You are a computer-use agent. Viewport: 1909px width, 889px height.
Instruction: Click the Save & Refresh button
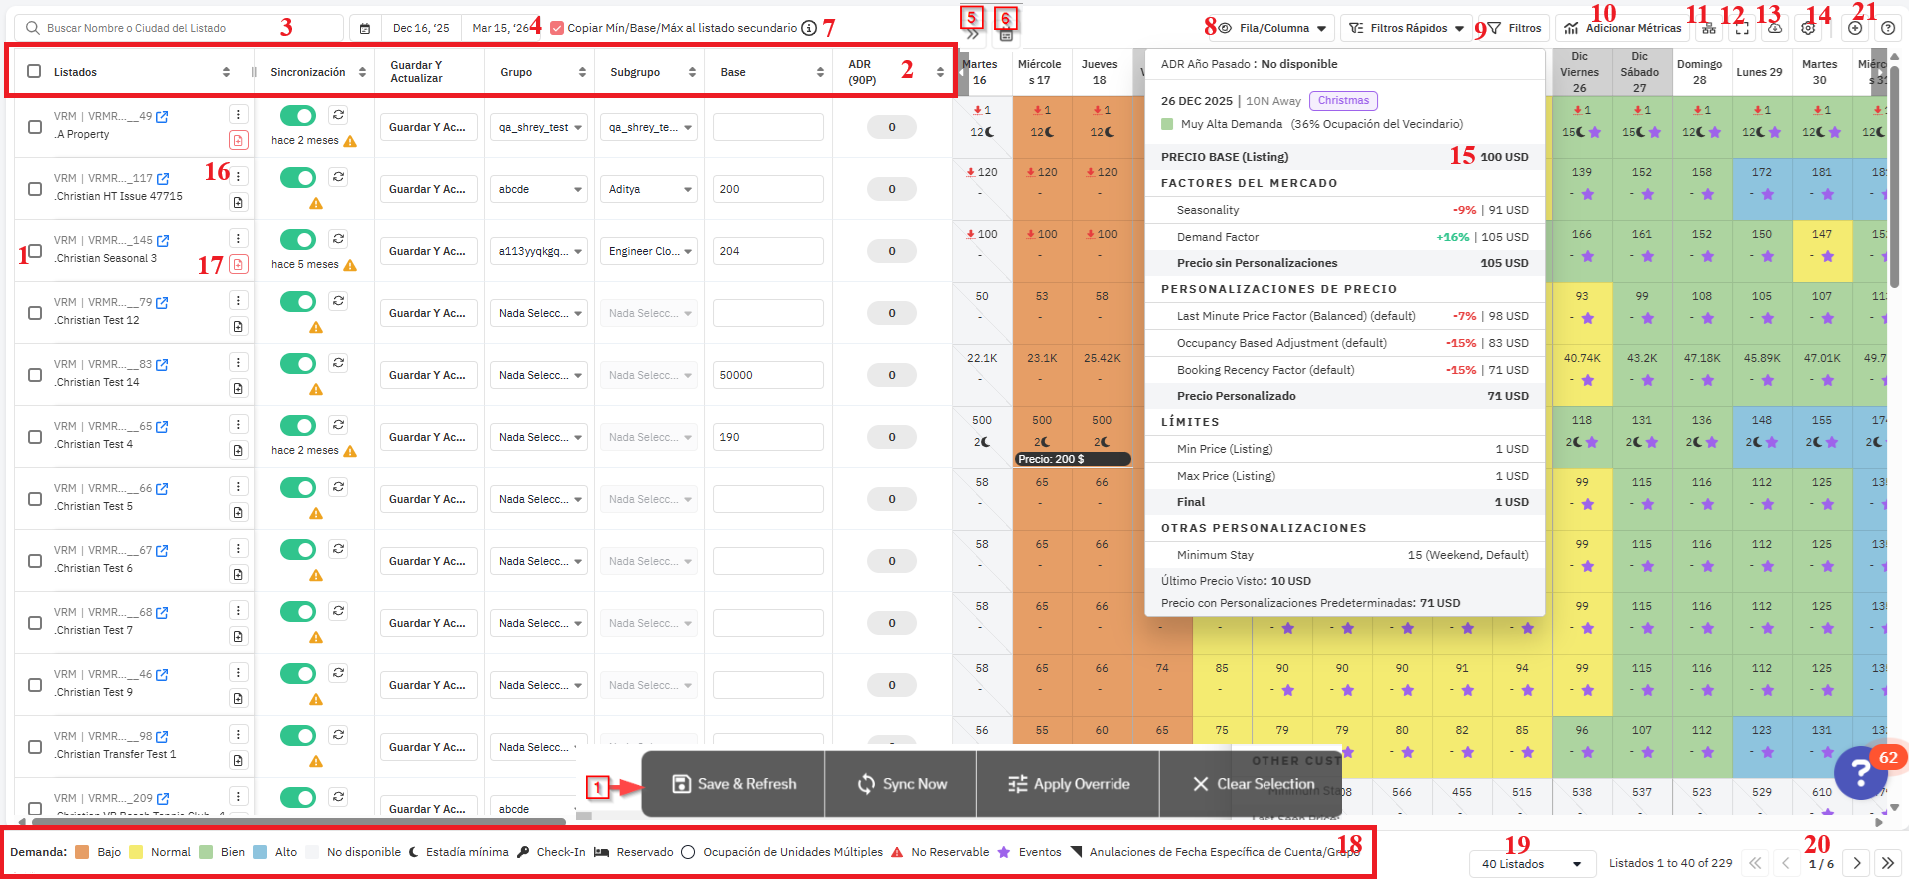[734, 784]
